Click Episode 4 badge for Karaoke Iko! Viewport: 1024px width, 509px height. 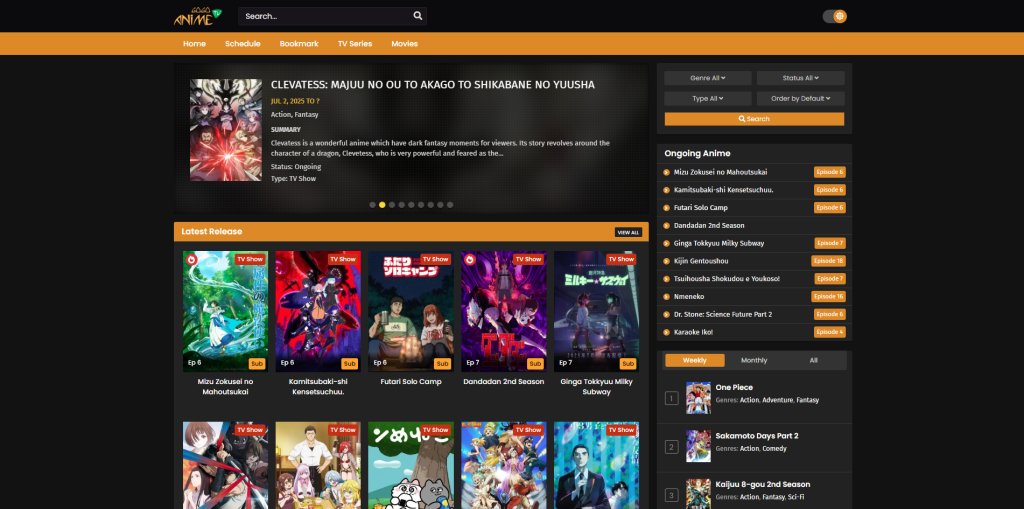coord(829,332)
